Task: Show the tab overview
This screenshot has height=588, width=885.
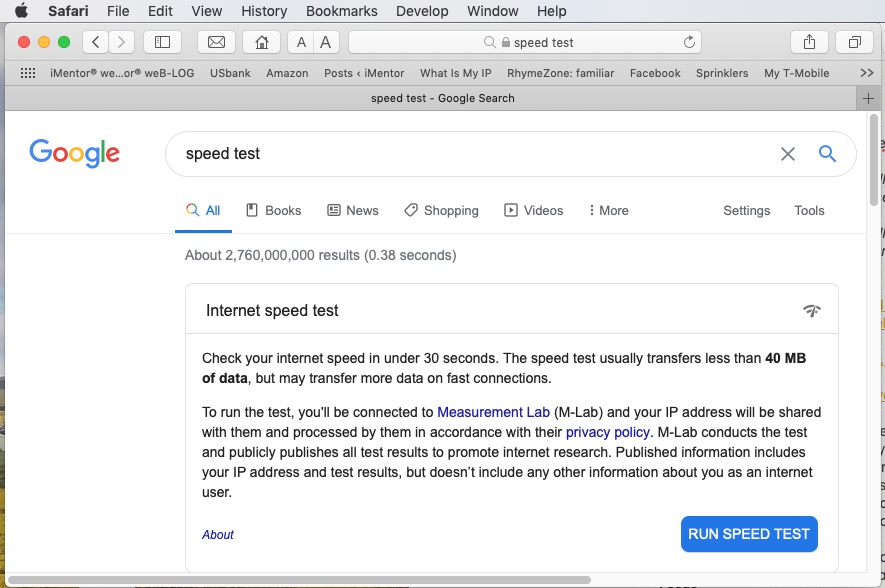Action: click(855, 42)
